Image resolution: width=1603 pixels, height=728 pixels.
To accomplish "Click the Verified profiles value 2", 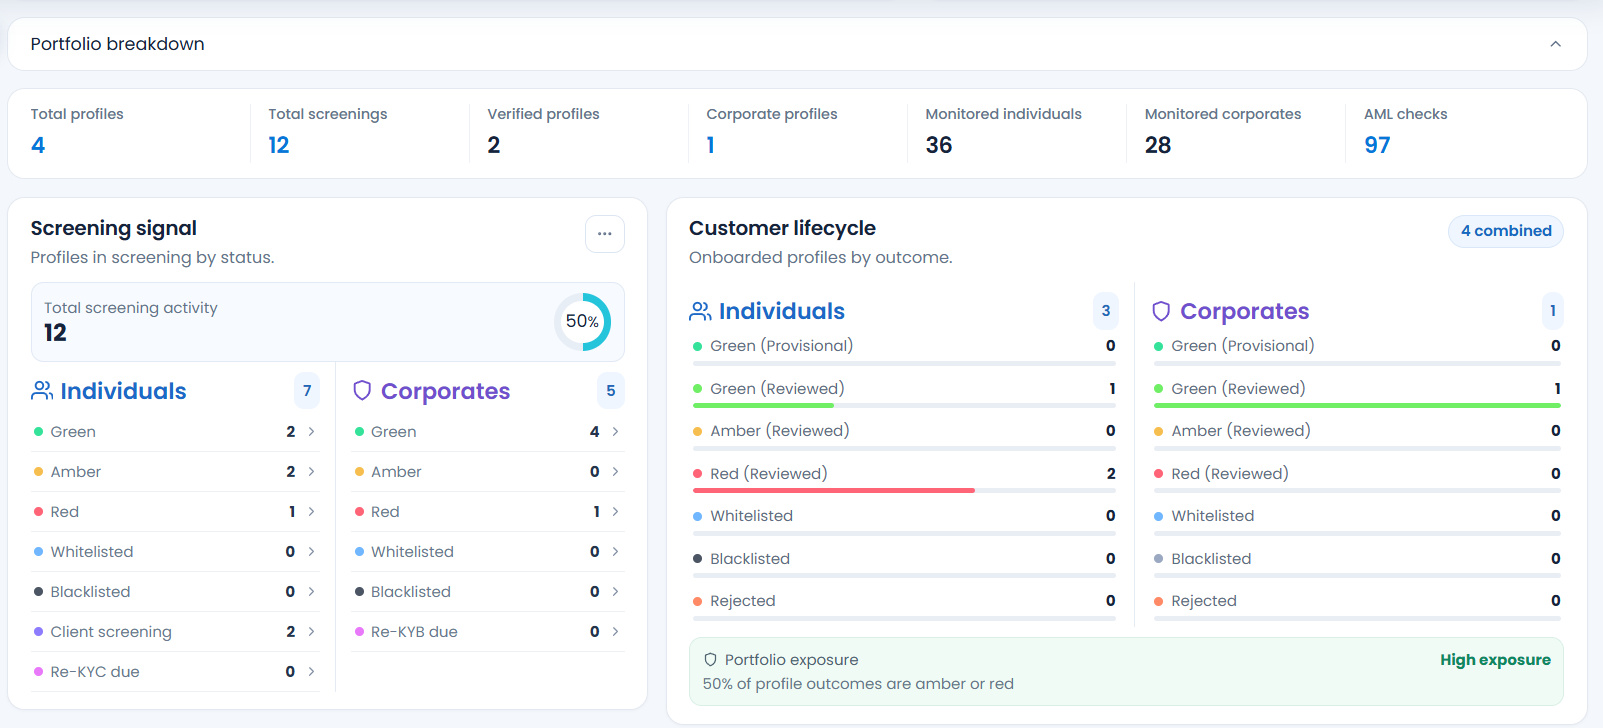I will (494, 145).
